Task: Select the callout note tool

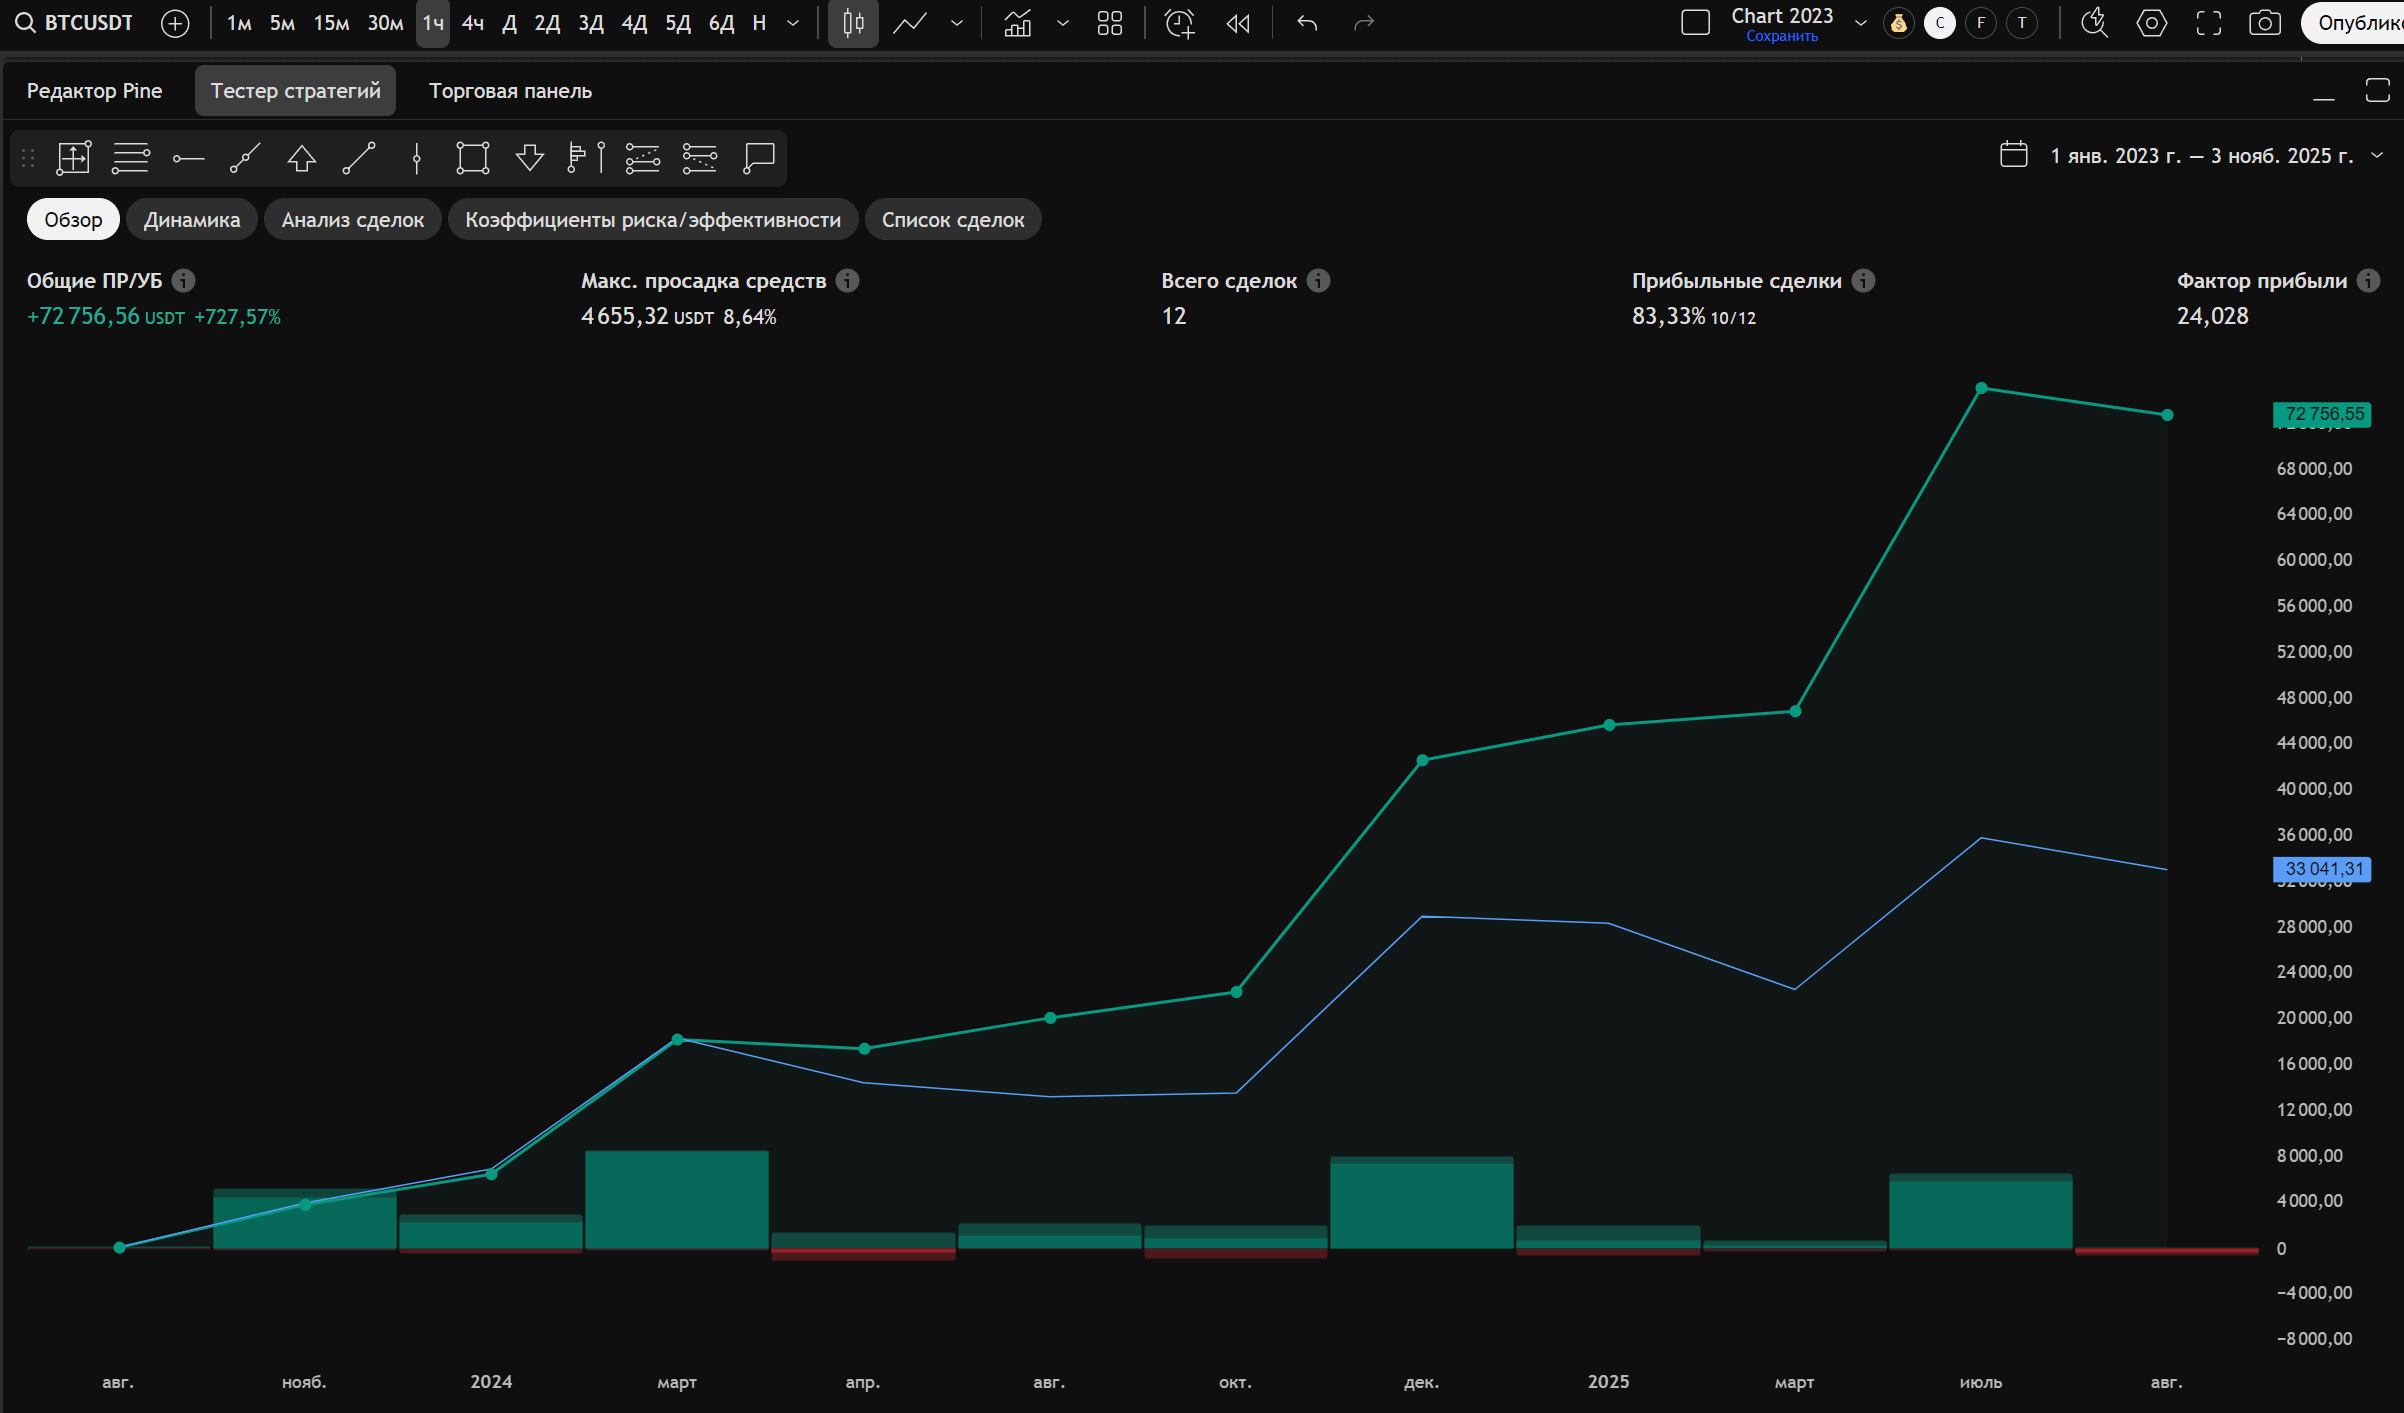Action: pyautogui.click(x=759, y=158)
